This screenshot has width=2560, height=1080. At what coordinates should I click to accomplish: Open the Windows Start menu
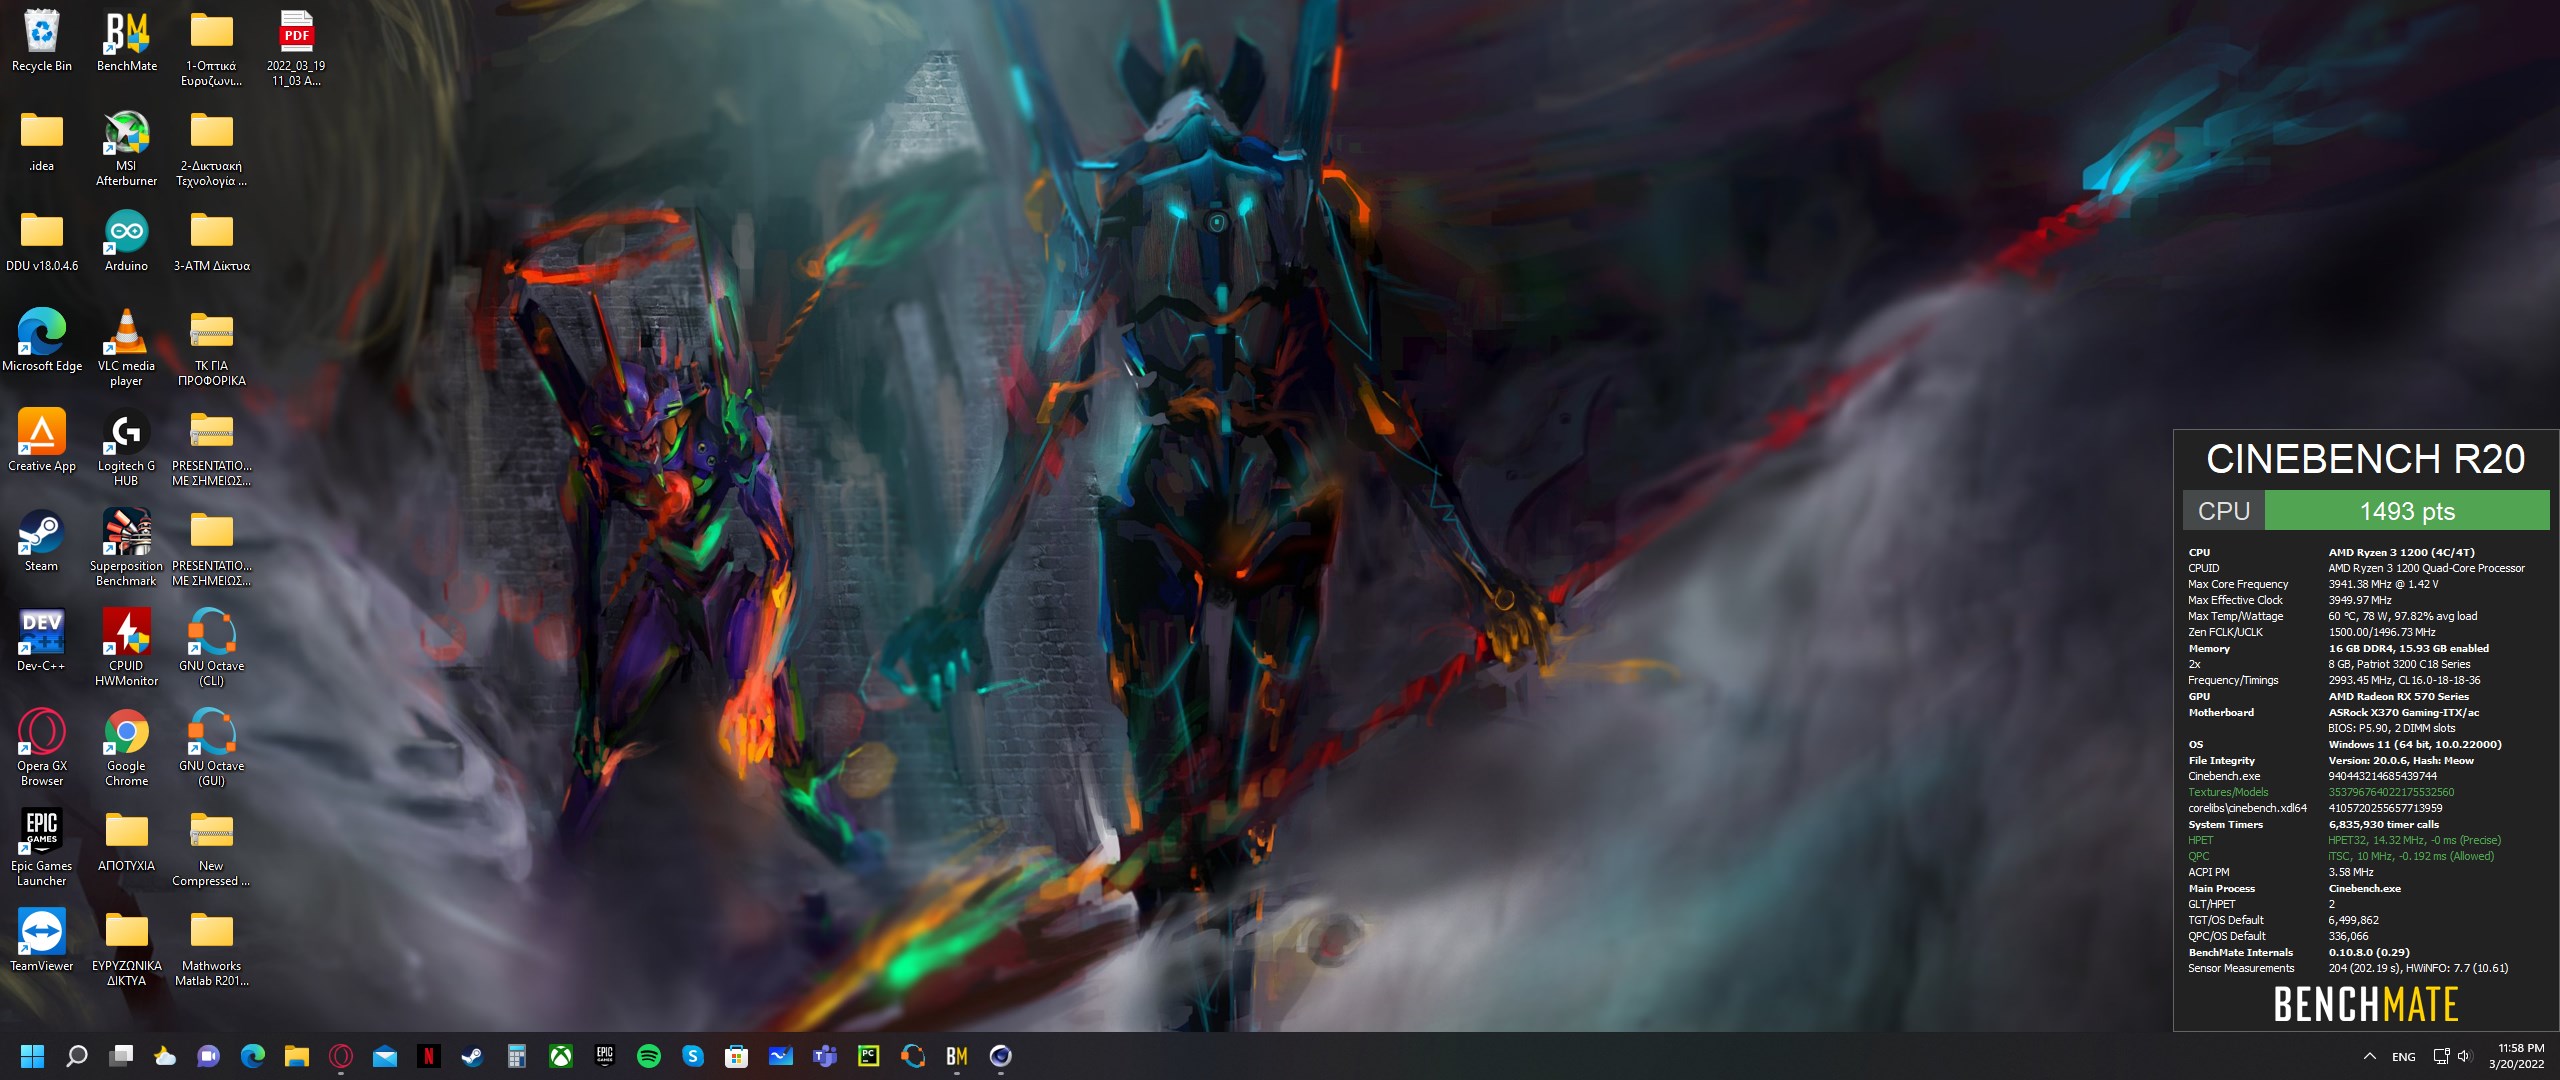click(33, 1056)
